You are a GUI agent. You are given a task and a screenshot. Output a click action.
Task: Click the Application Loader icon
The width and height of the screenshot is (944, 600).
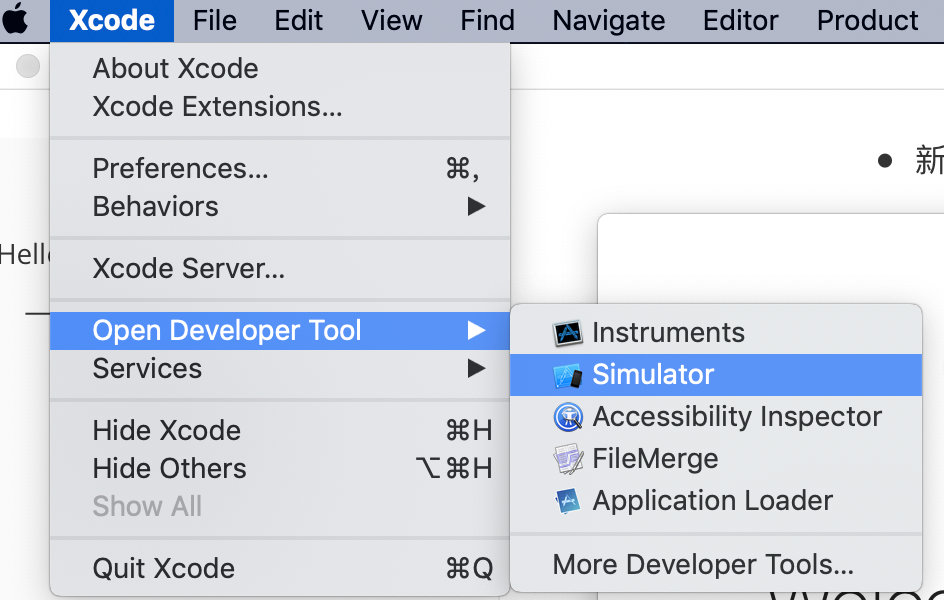[568, 501]
